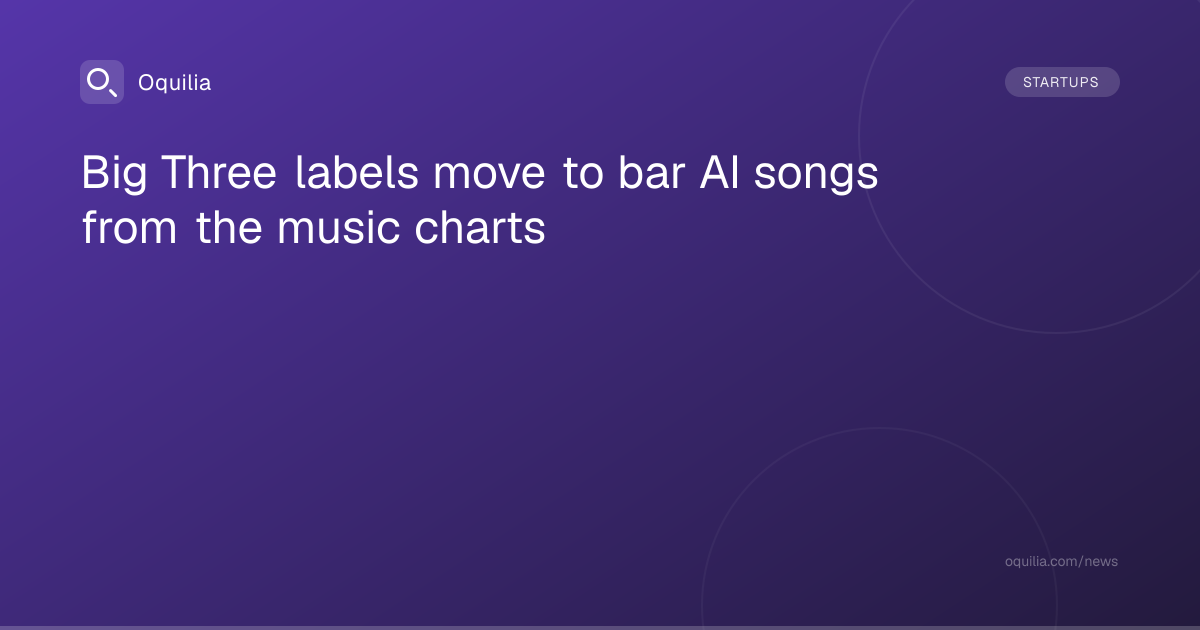1200x630 pixels.
Task: Click the words 'Big Three' in headline
Action: click(x=179, y=174)
